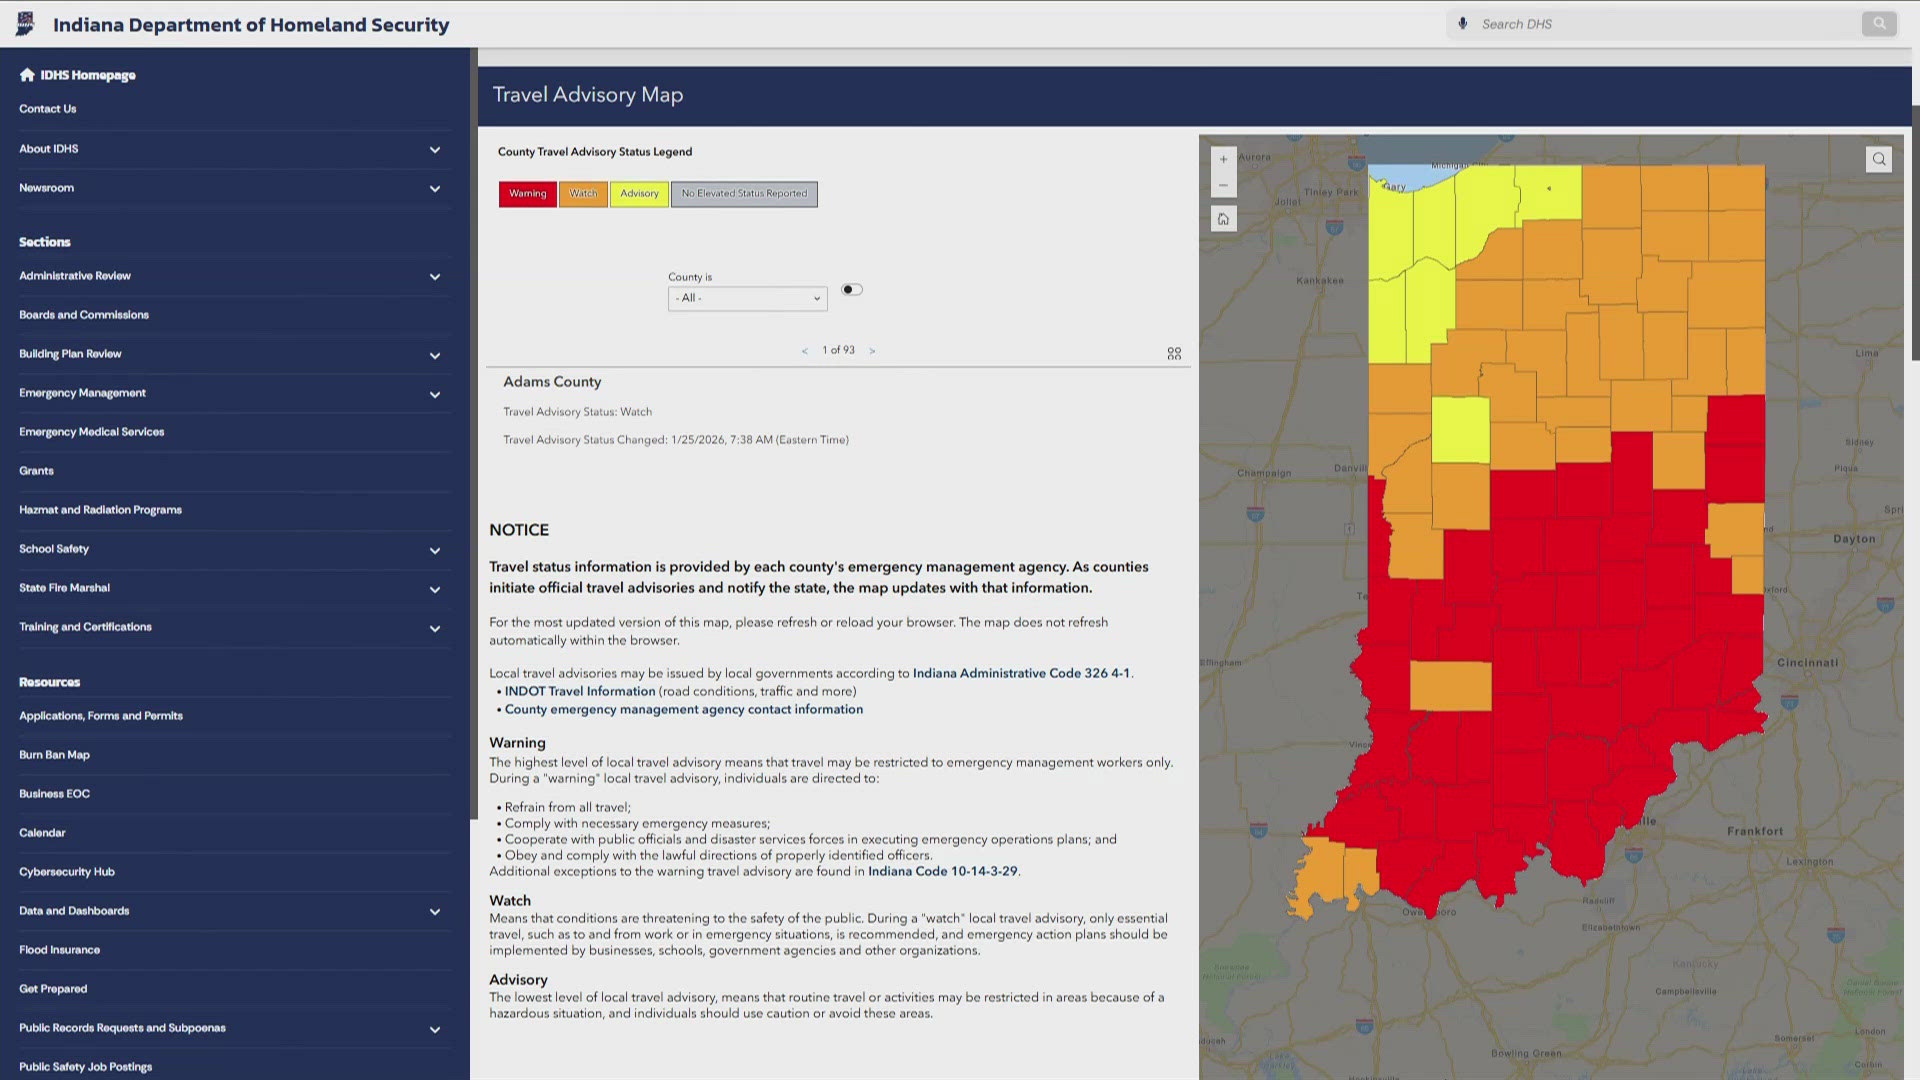Viewport: 1920px width, 1080px height.
Task: Open the 'County is' dropdown
Action: pyautogui.click(x=747, y=298)
